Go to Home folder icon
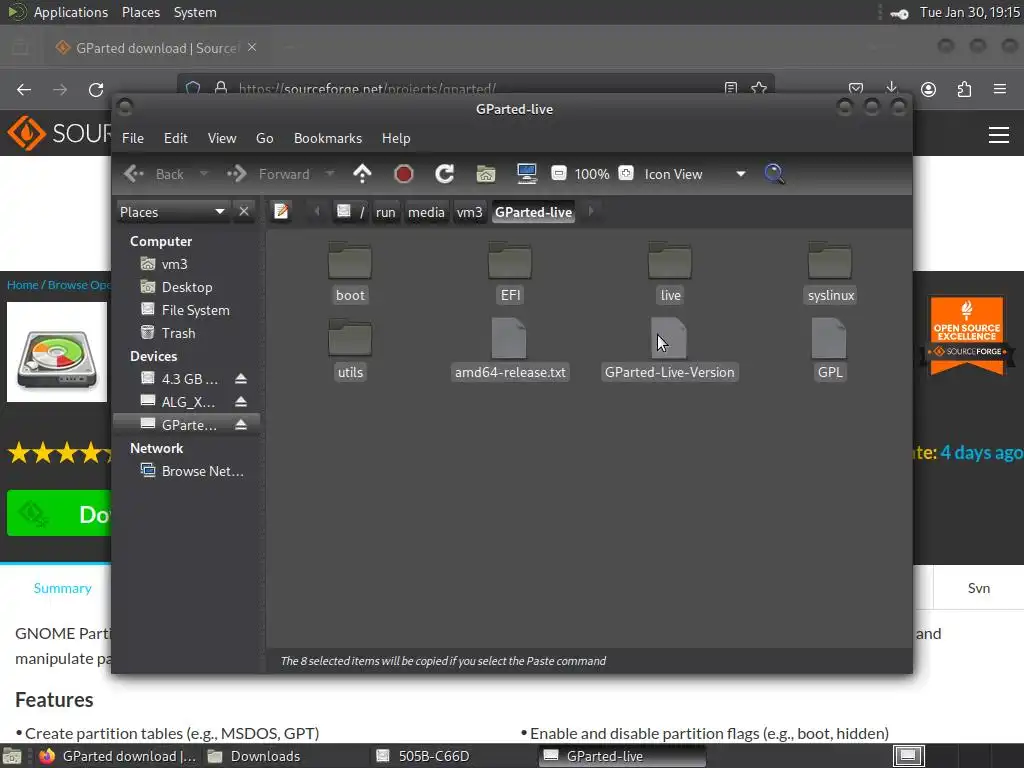1024x768 pixels. pos(486,174)
